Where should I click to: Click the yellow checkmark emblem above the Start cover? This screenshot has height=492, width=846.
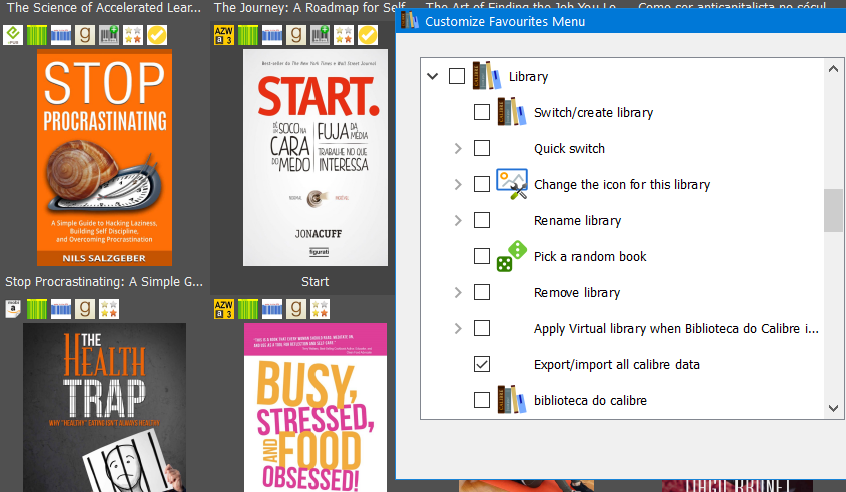[x=368, y=35]
